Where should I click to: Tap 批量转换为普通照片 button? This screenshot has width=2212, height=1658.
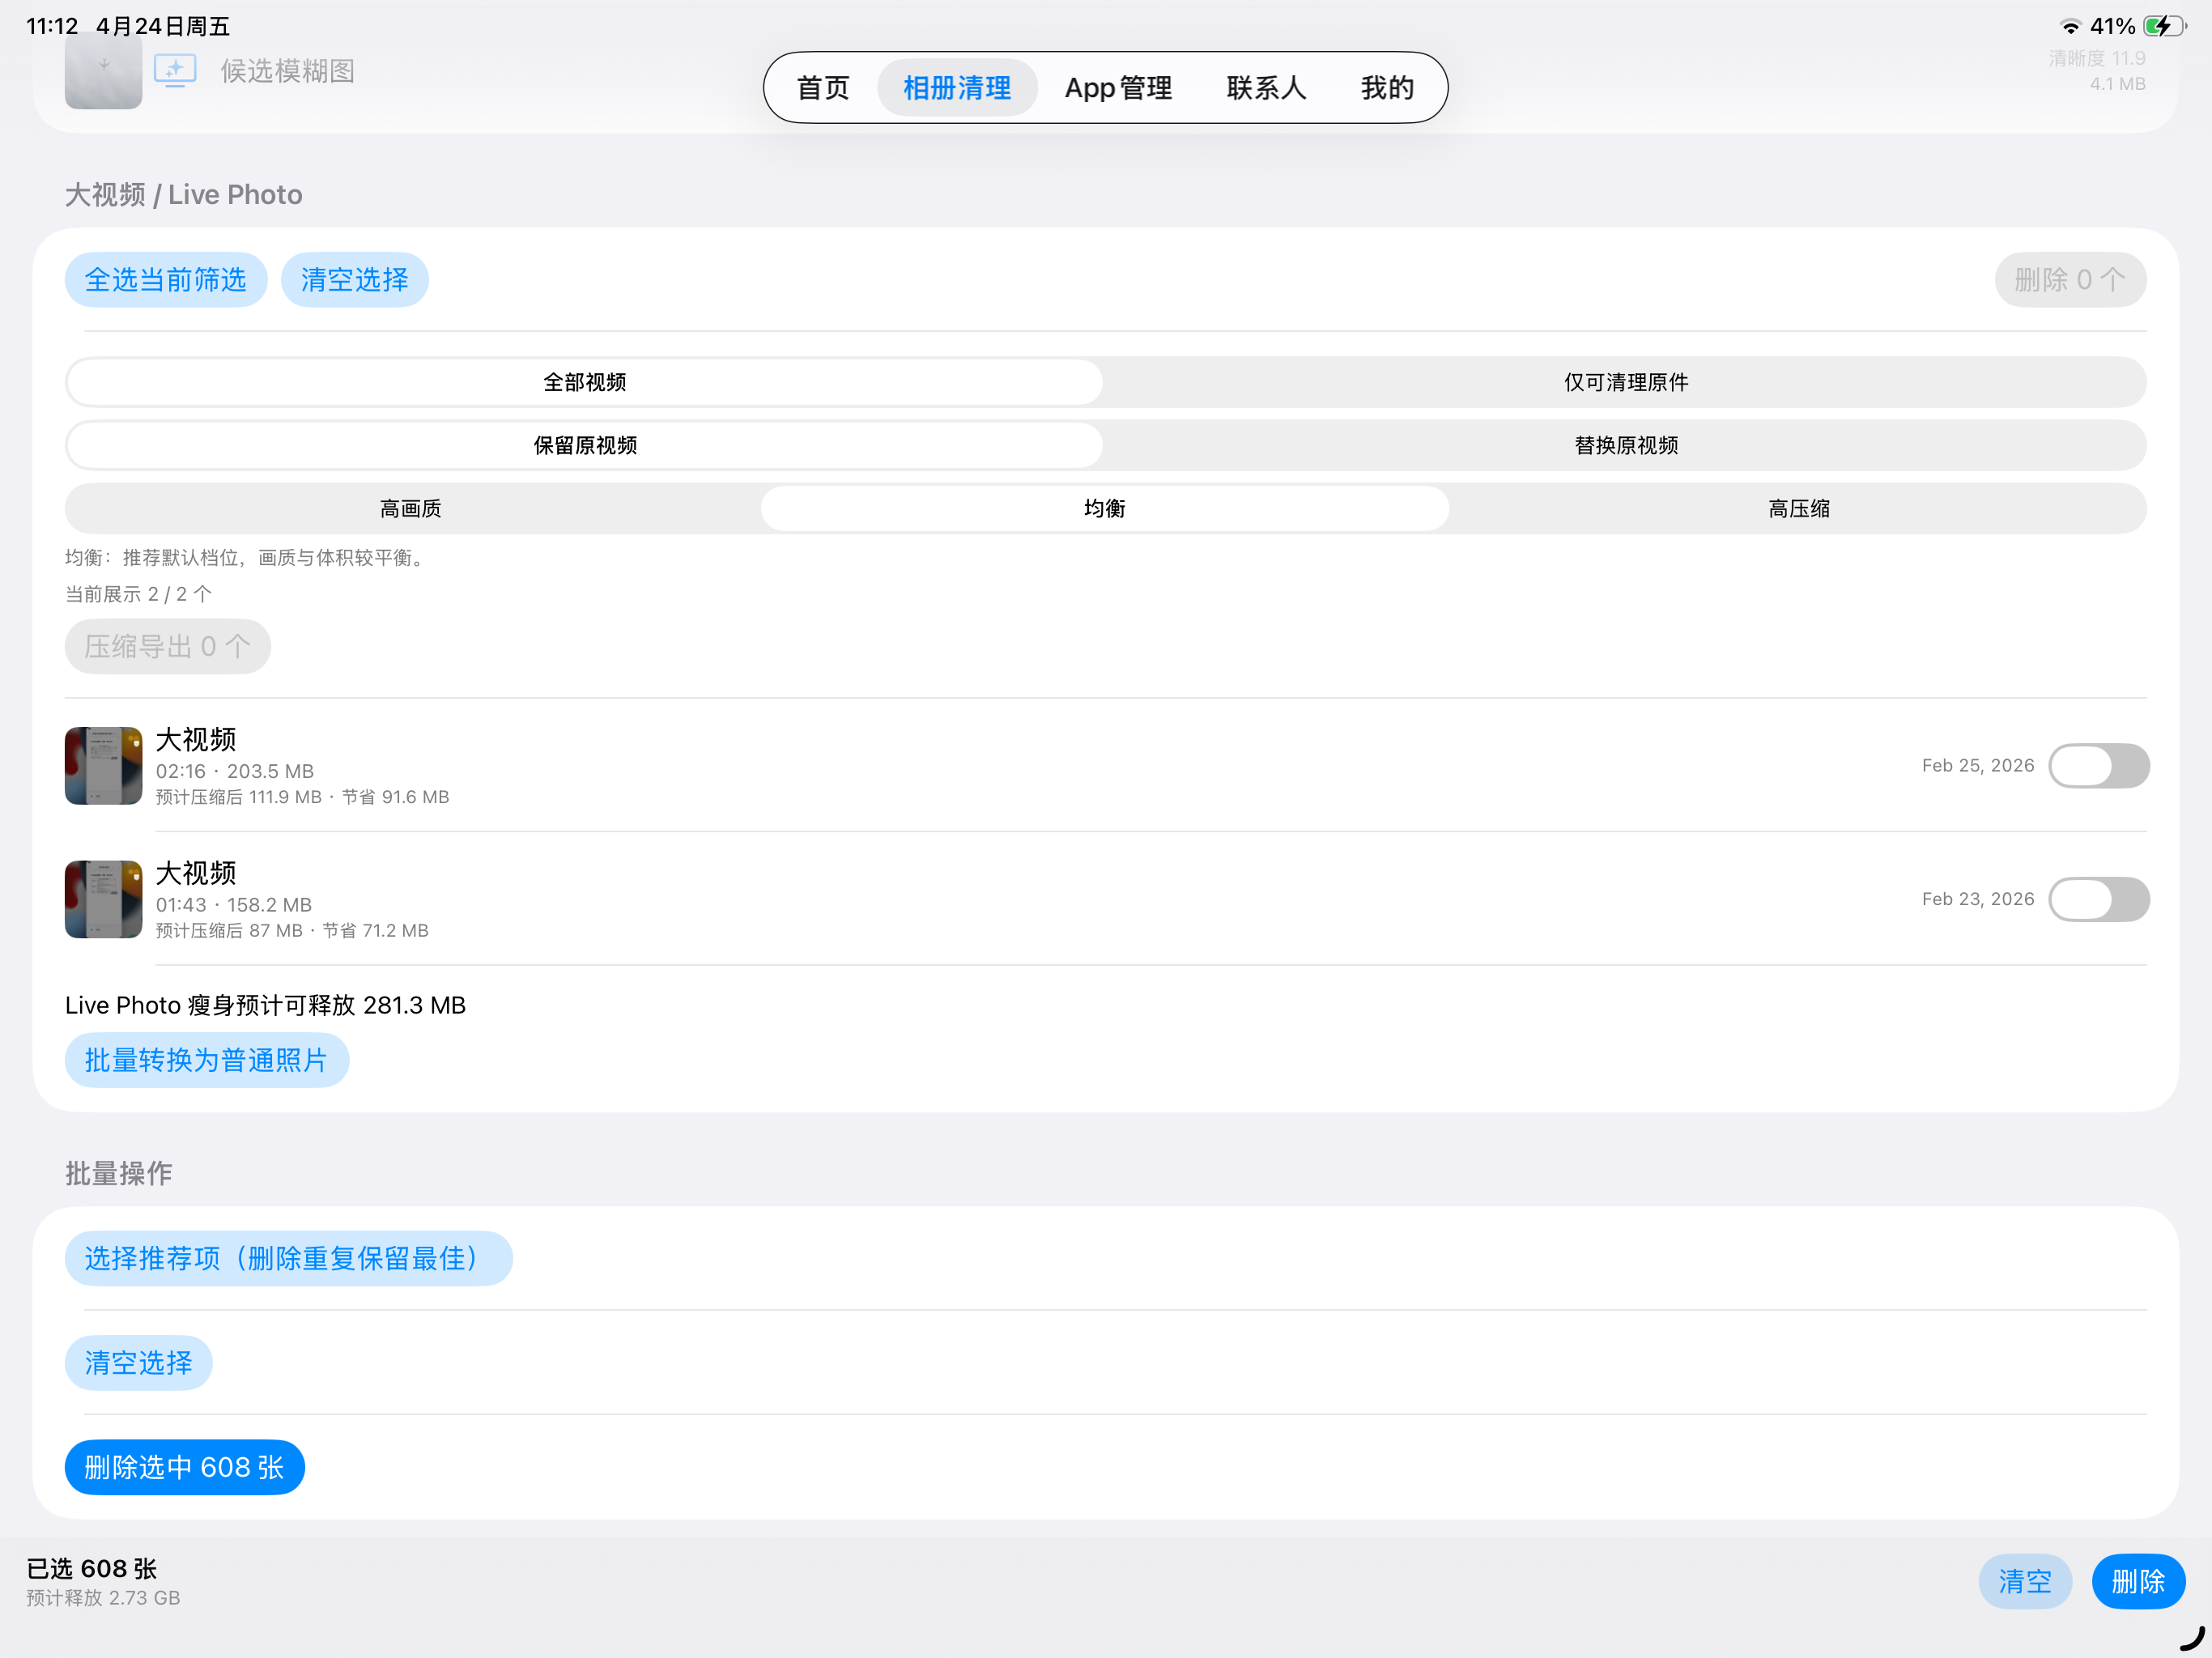207,1060
